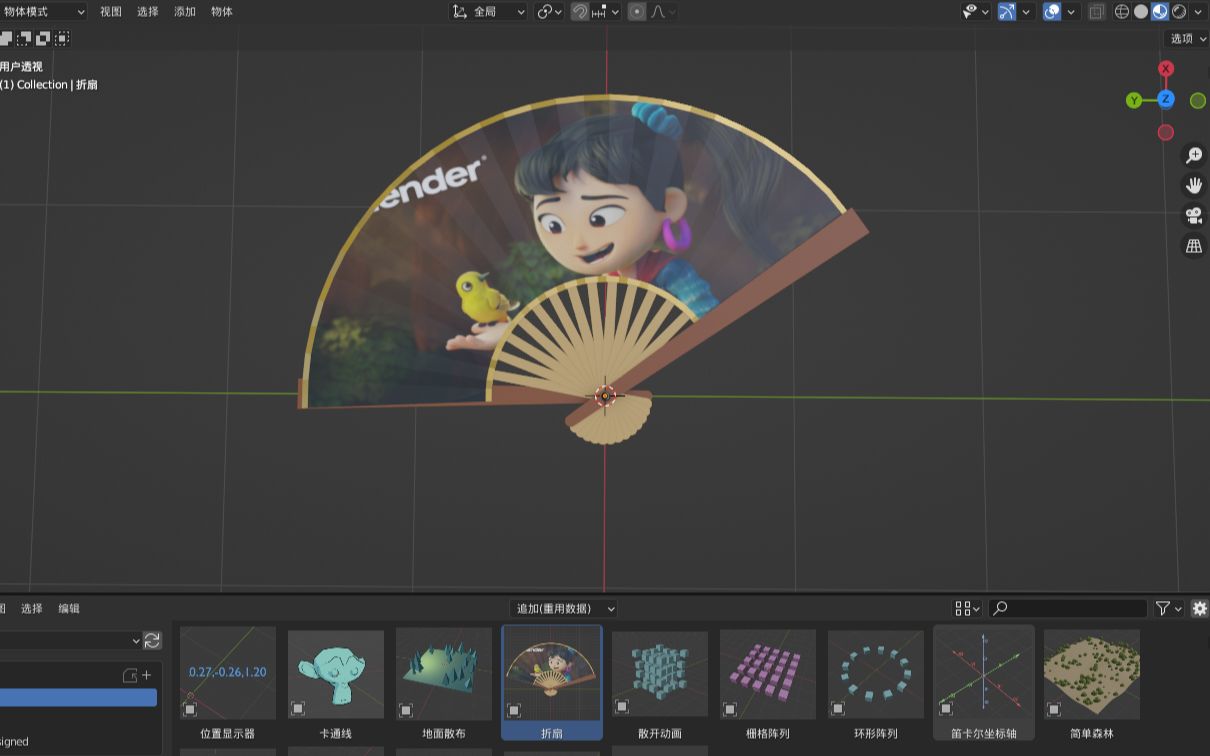
Task: Select the 卡通线 monkey asset thumbnail
Action: pos(336,675)
